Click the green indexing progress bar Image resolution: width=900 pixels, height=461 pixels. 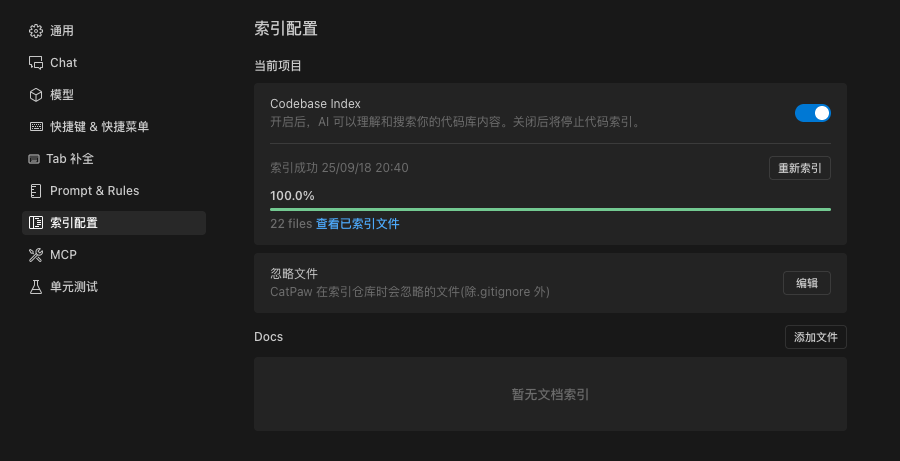[x=550, y=209]
